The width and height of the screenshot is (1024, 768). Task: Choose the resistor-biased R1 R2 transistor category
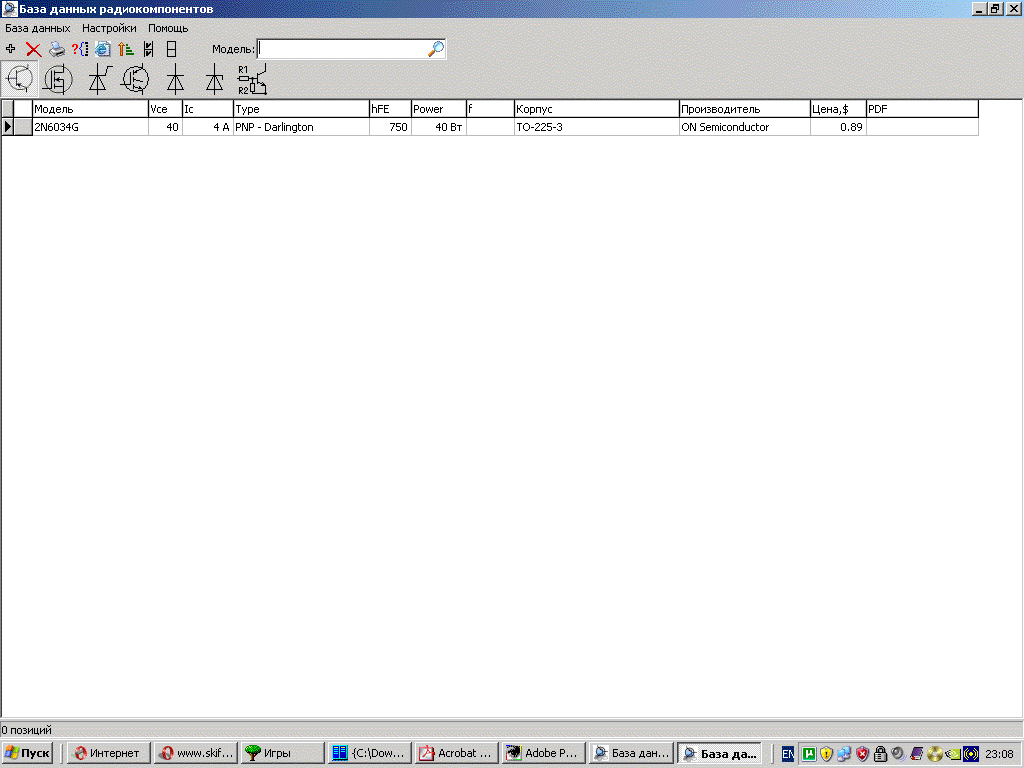[x=251, y=78]
